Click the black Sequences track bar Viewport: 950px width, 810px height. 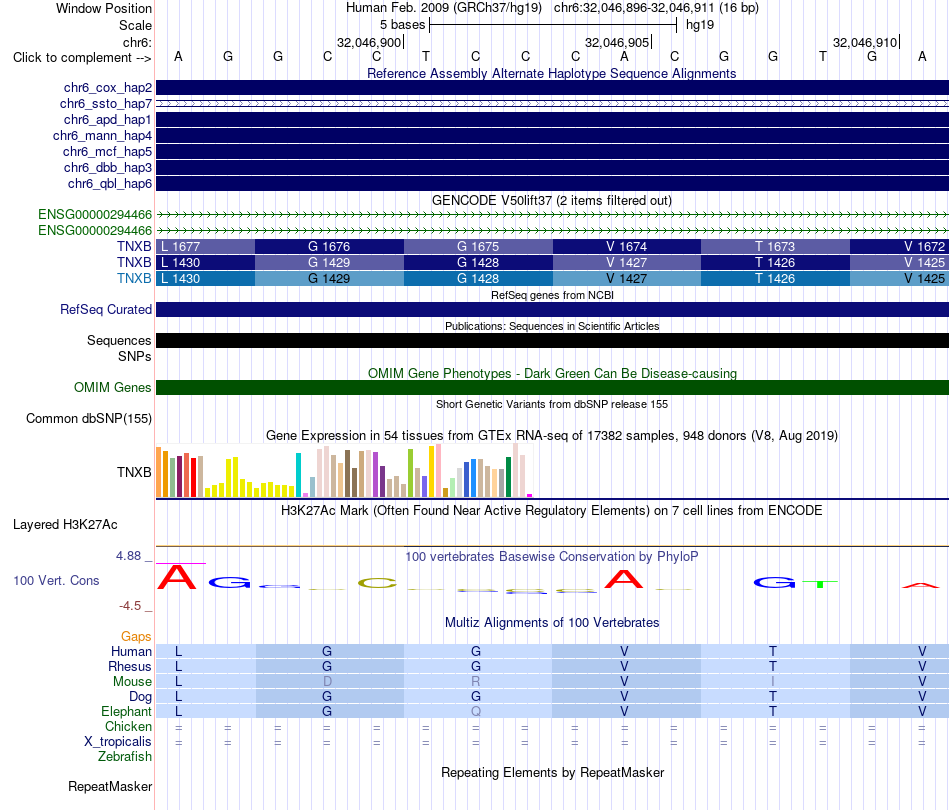click(x=552, y=340)
